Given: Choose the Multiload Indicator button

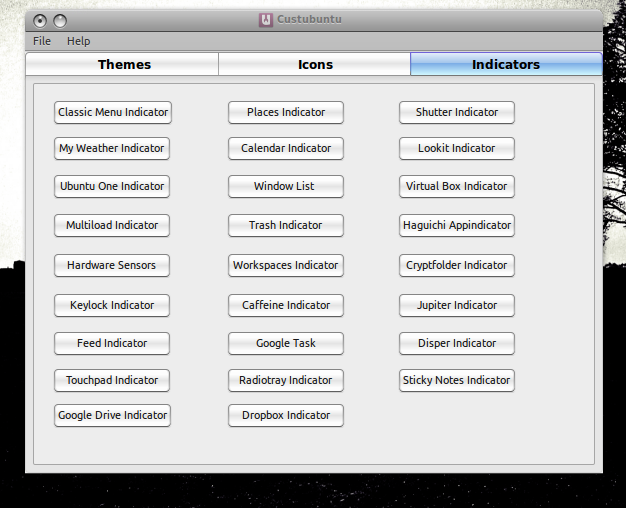Looking at the screenshot, I should coord(112,225).
